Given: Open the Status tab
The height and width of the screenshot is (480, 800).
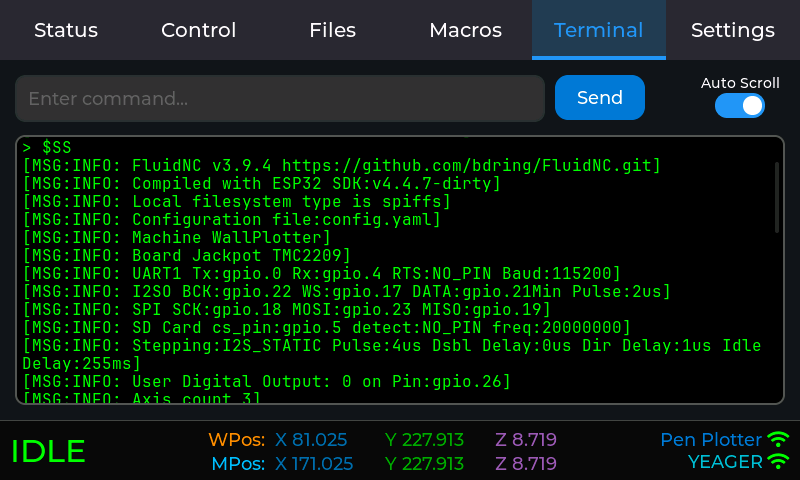Looking at the screenshot, I should [x=66, y=30].
